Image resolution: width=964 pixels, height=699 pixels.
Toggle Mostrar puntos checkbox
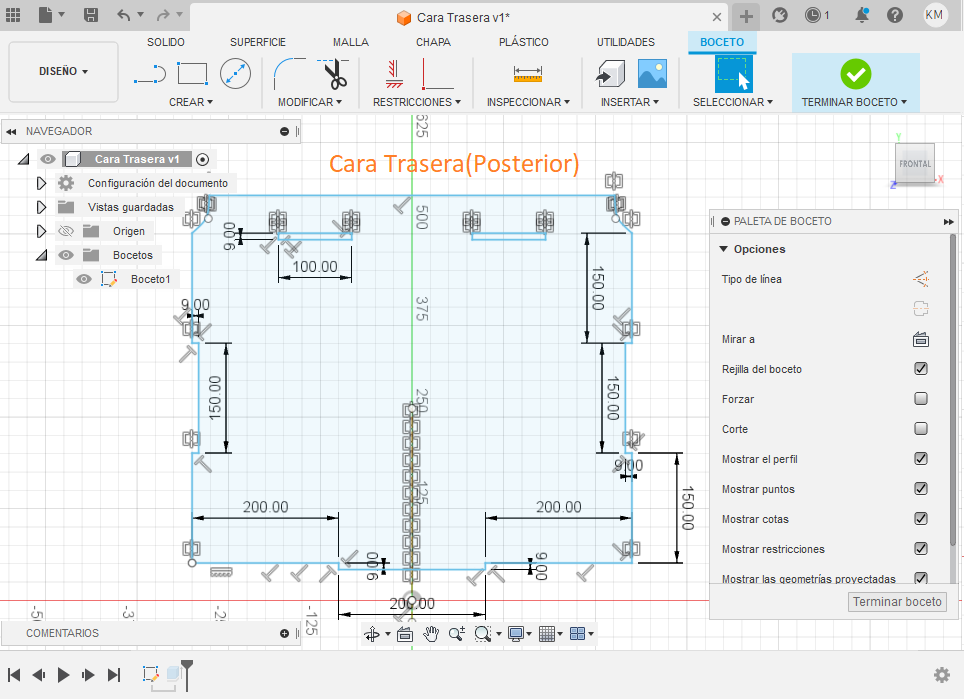[x=920, y=489]
